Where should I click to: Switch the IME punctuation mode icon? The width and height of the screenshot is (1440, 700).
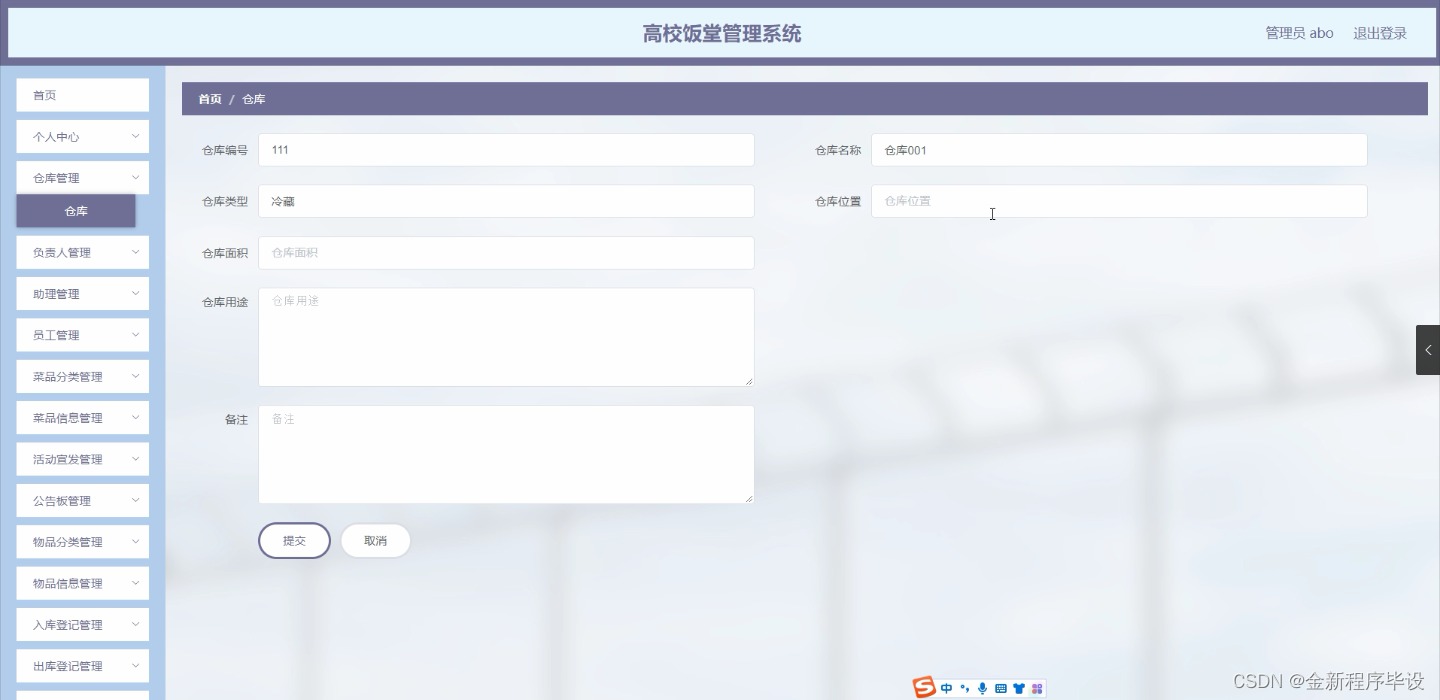pos(965,688)
